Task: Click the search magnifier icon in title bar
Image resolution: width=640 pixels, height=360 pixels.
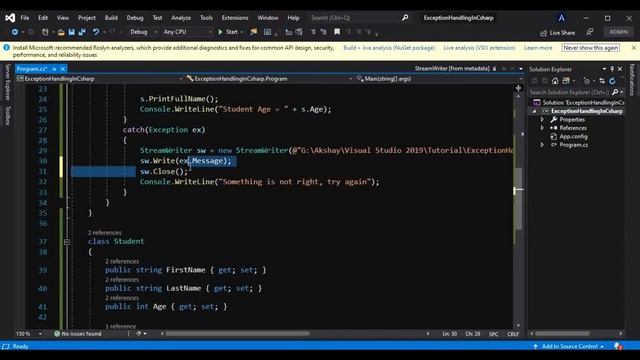Action: point(405,18)
